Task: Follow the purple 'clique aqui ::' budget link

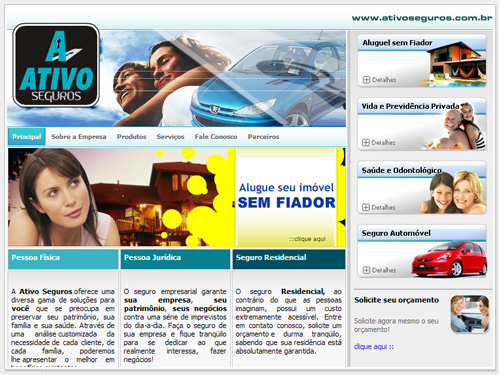Action: click(x=374, y=347)
